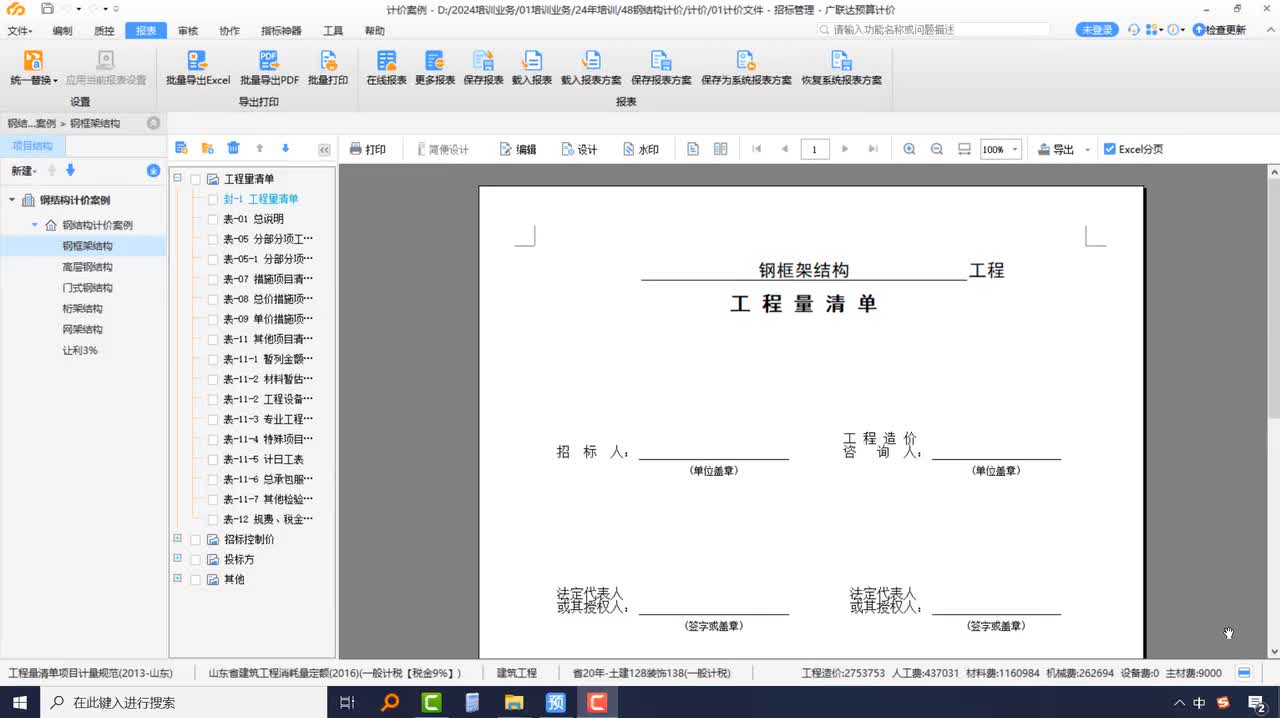Click the 打印 button
This screenshot has height=718, width=1280.
367,149
